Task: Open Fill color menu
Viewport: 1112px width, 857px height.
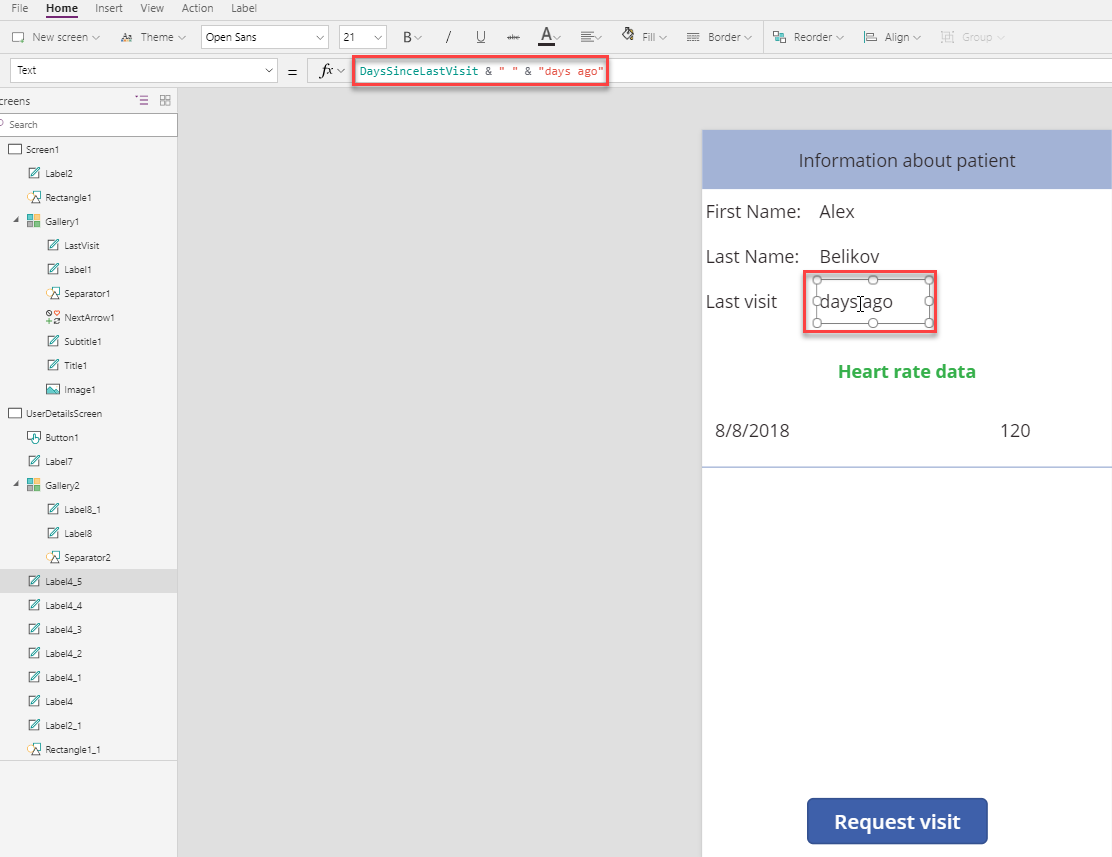Action: coord(644,37)
